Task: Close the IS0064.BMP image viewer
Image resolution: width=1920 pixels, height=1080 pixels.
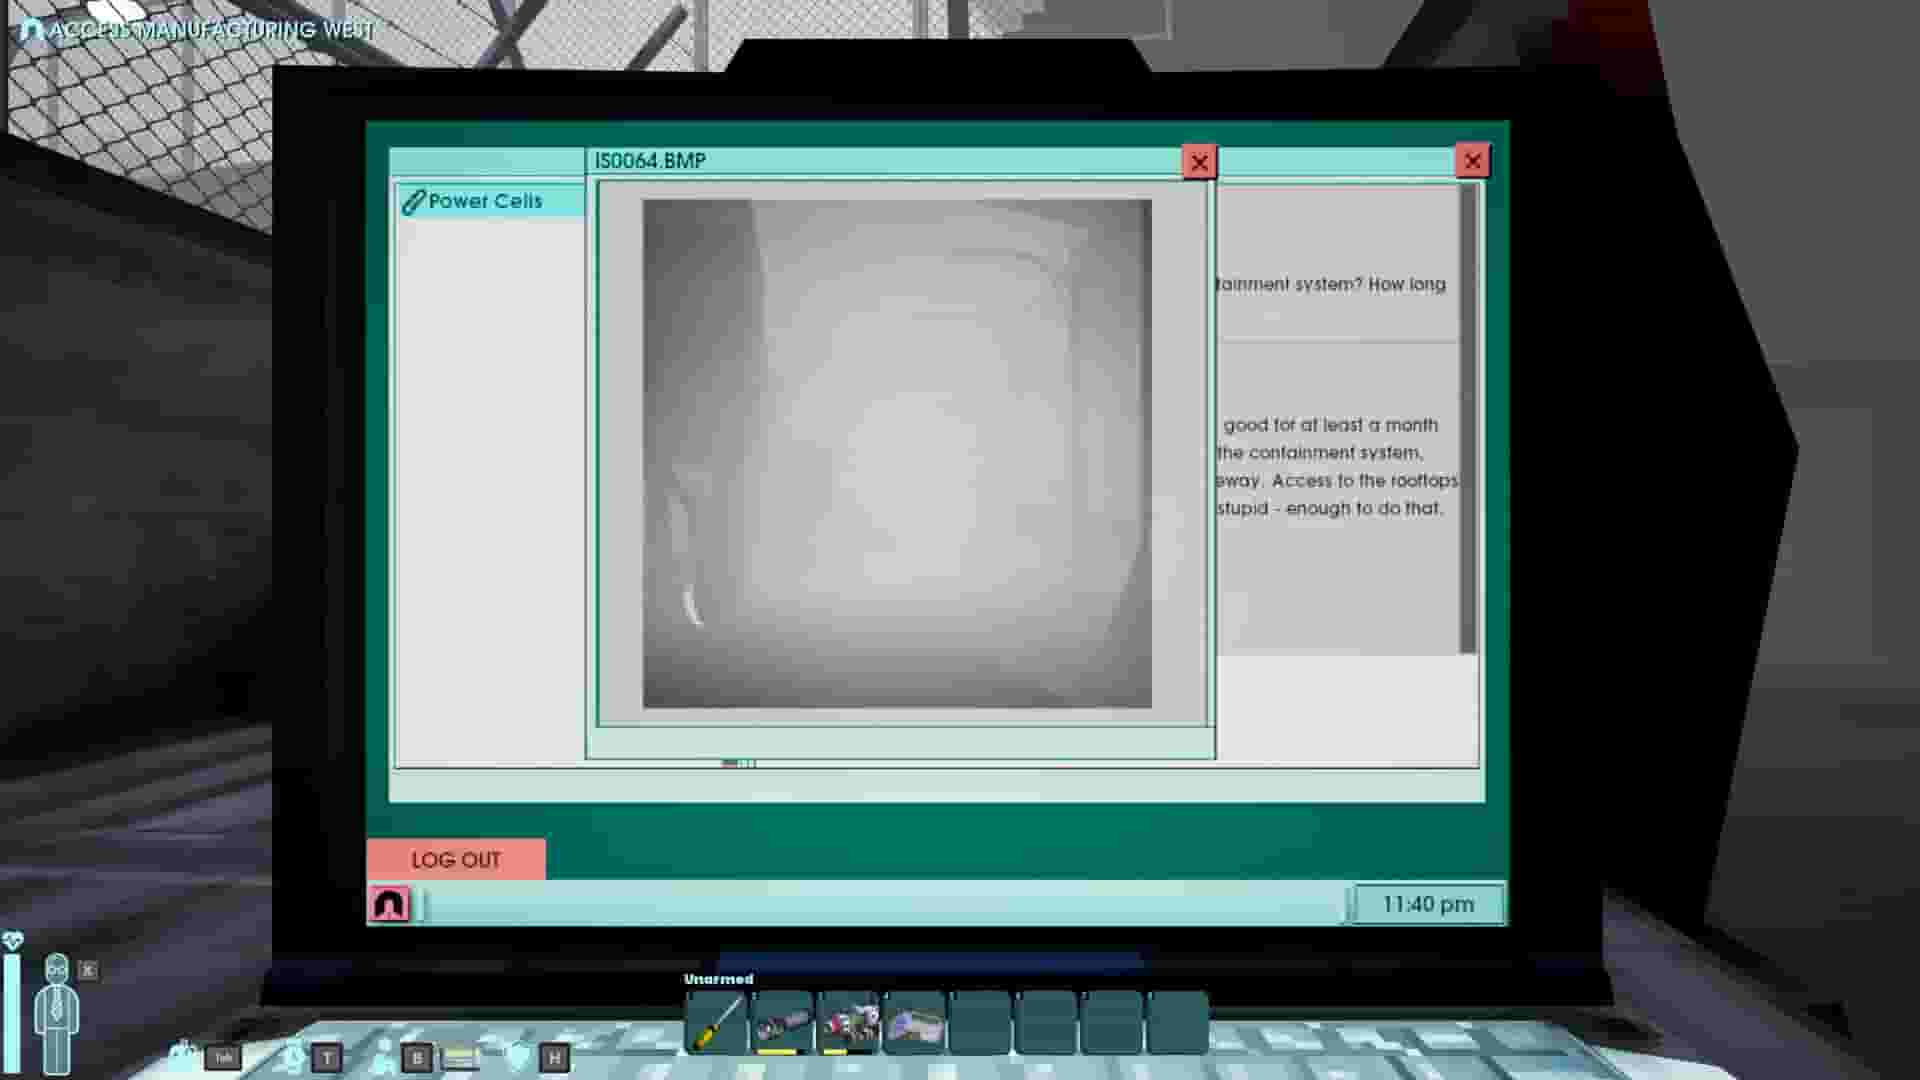Action: [x=1199, y=162]
